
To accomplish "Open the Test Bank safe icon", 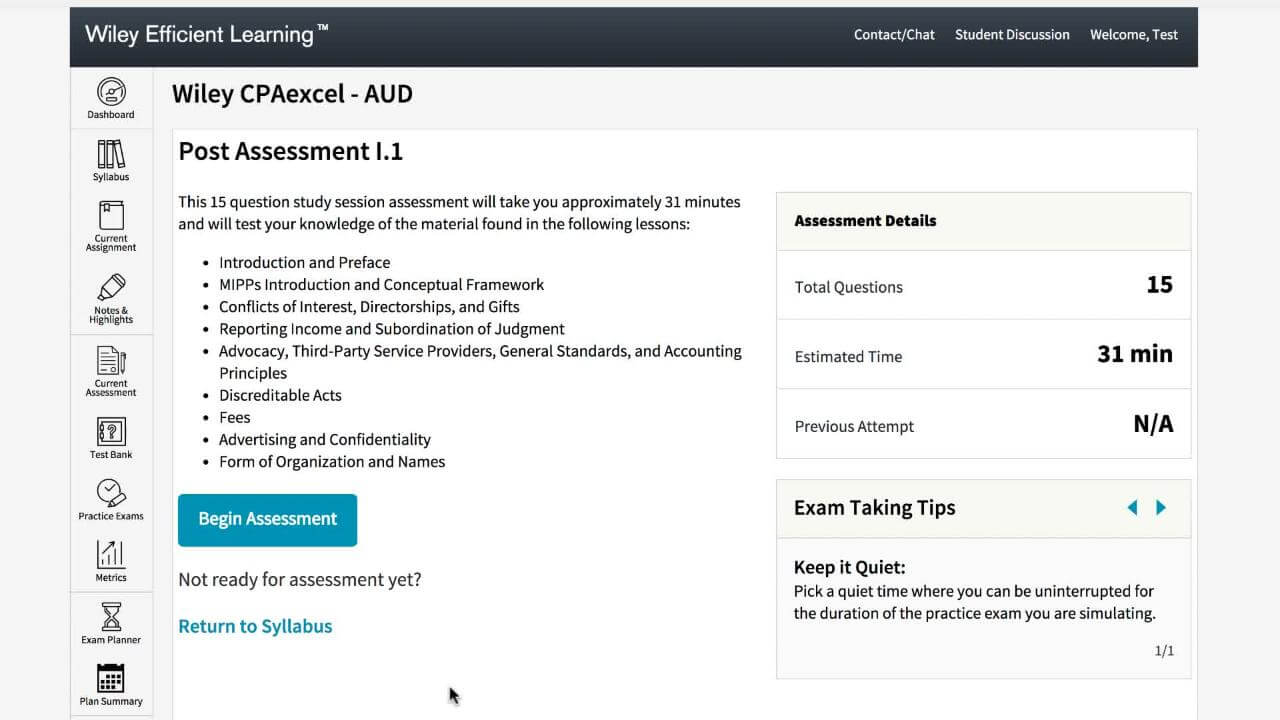I will point(111,432).
